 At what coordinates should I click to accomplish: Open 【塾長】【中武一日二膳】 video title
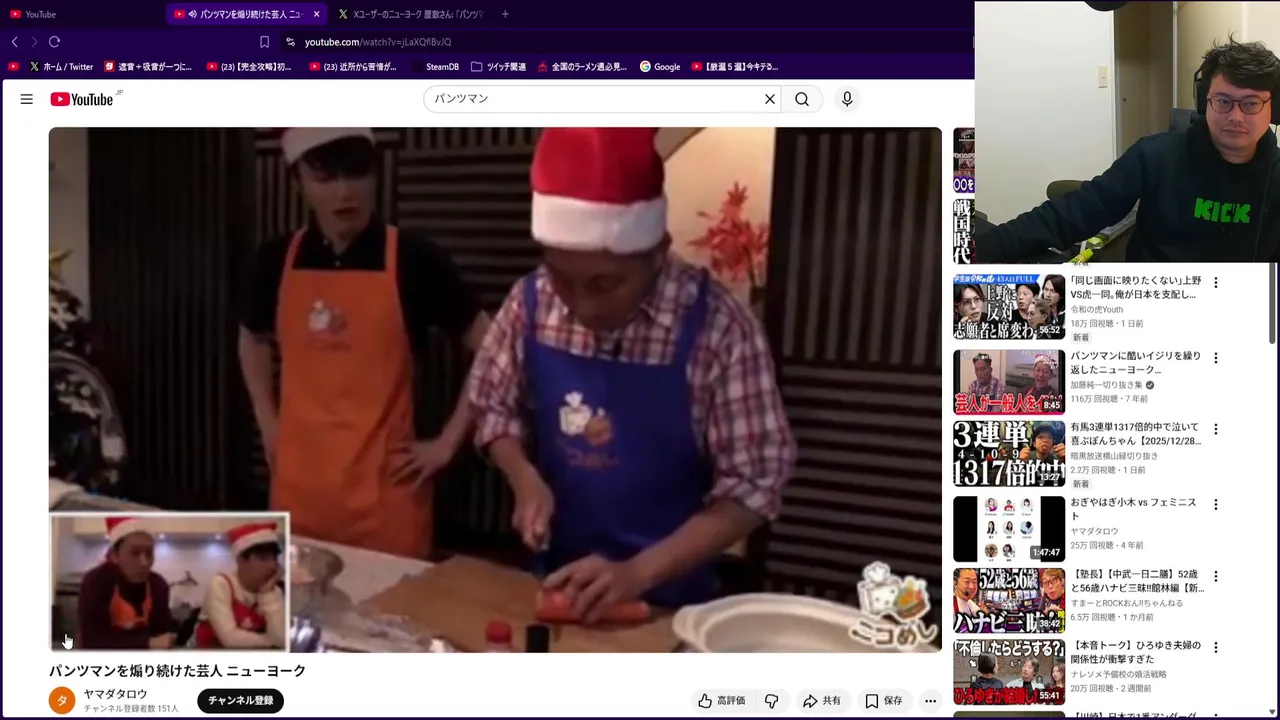click(1136, 581)
